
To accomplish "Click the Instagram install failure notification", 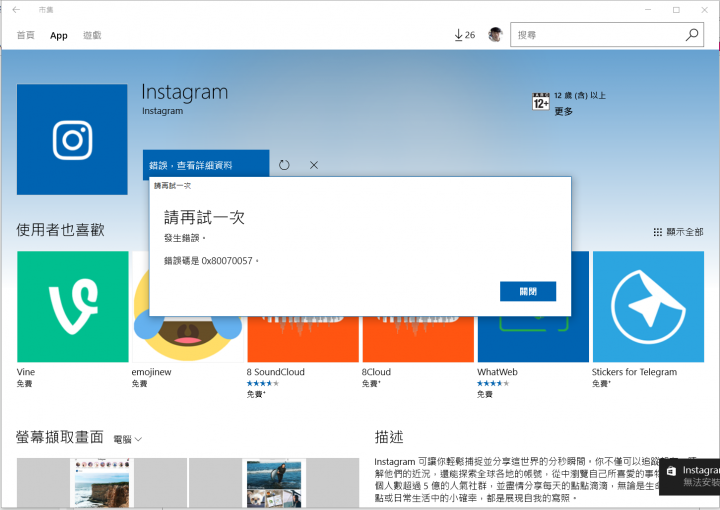I will [x=689, y=476].
